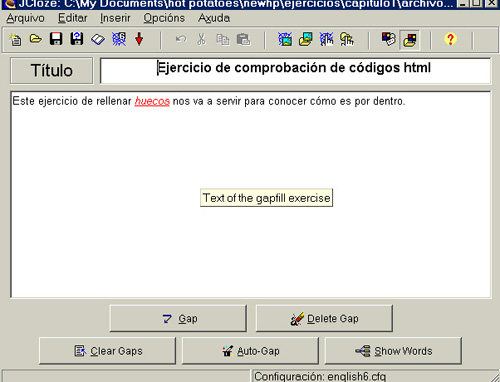Viewport: 500px width, 382px height.
Task: Insert picture from web with web-image icon
Action: (x=285, y=39)
